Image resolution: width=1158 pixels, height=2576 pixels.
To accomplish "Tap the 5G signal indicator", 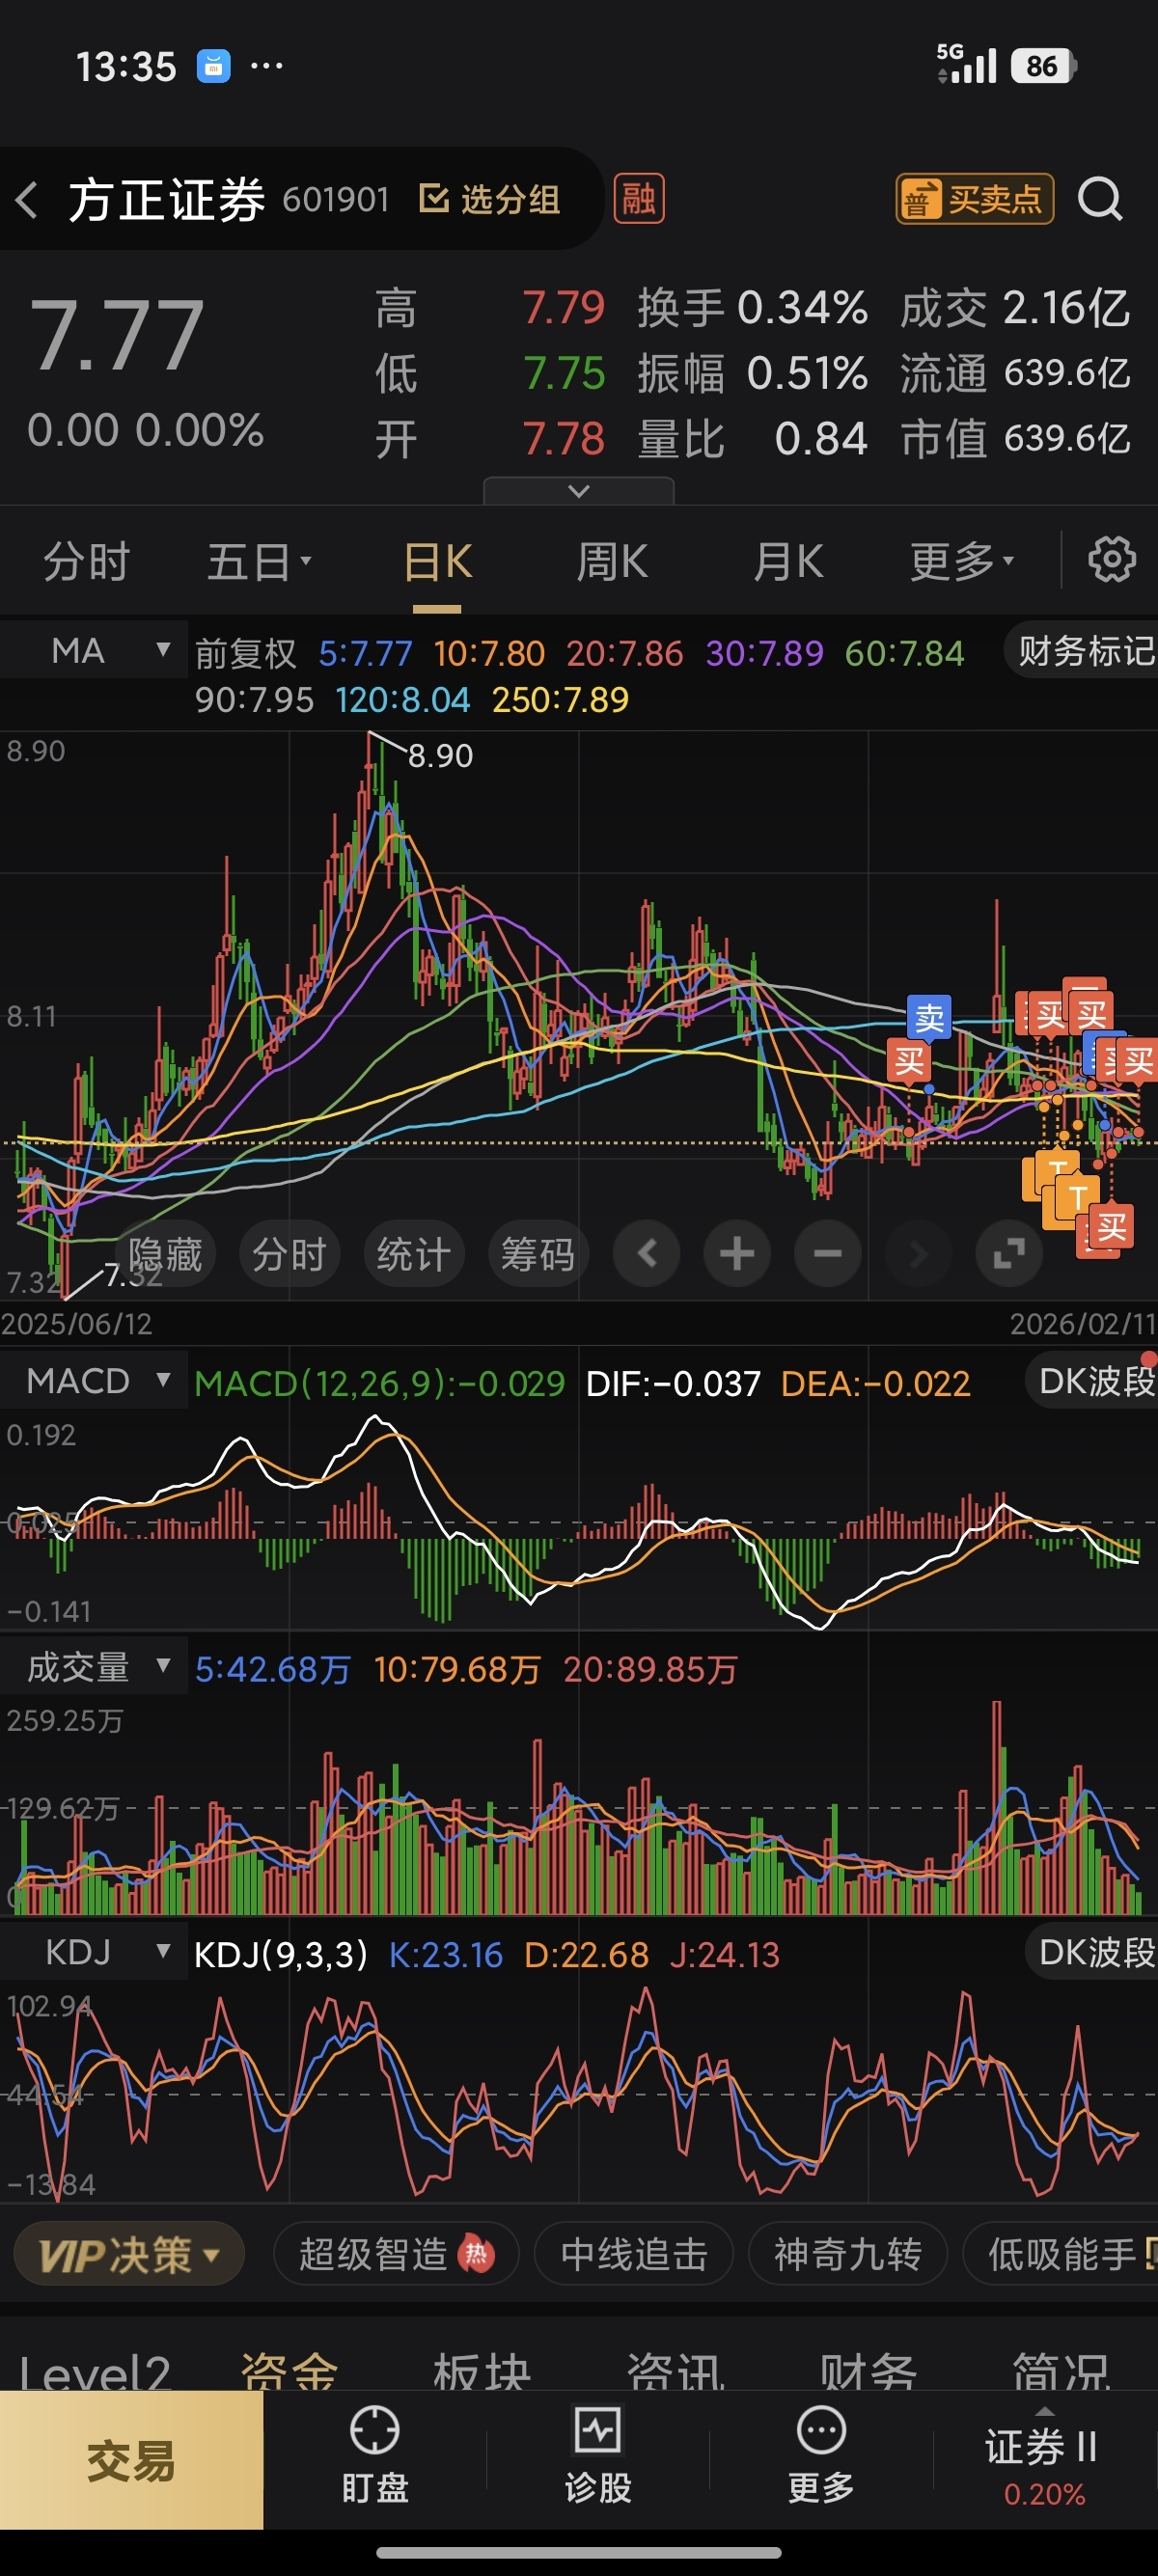I will tap(966, 64).
